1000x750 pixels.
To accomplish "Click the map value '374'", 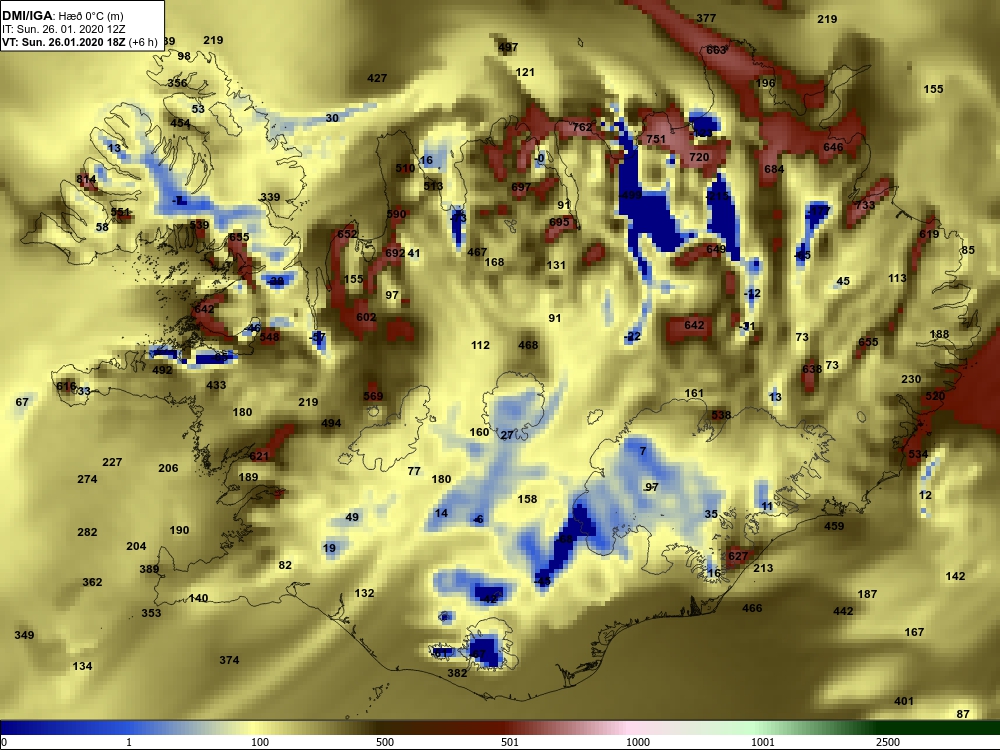I will tap(229, 660).
